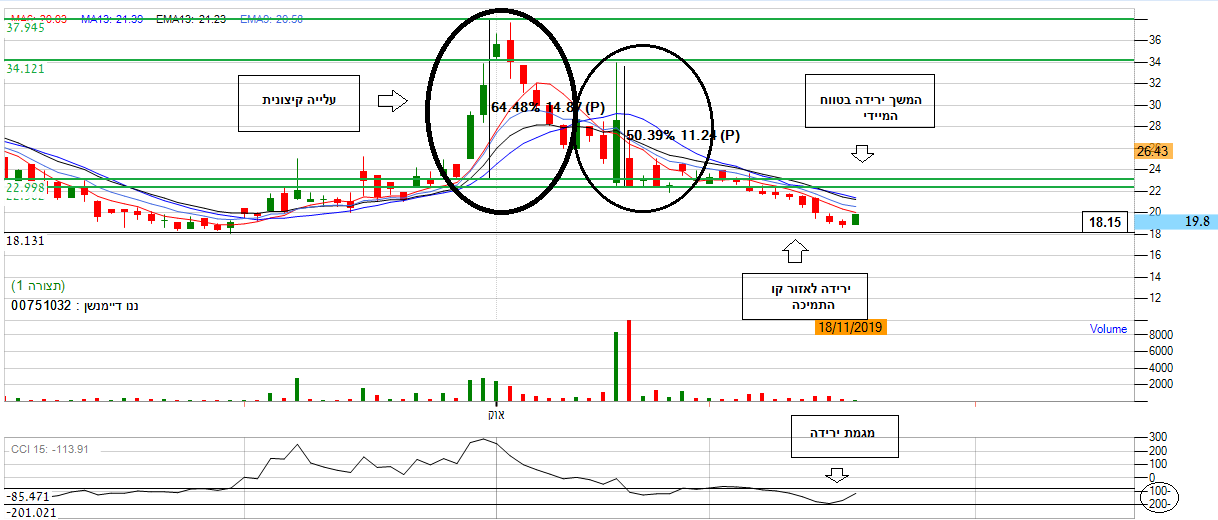Click the blue Volume label
The image size is (1218, 520).
(x=1108, y=329)
